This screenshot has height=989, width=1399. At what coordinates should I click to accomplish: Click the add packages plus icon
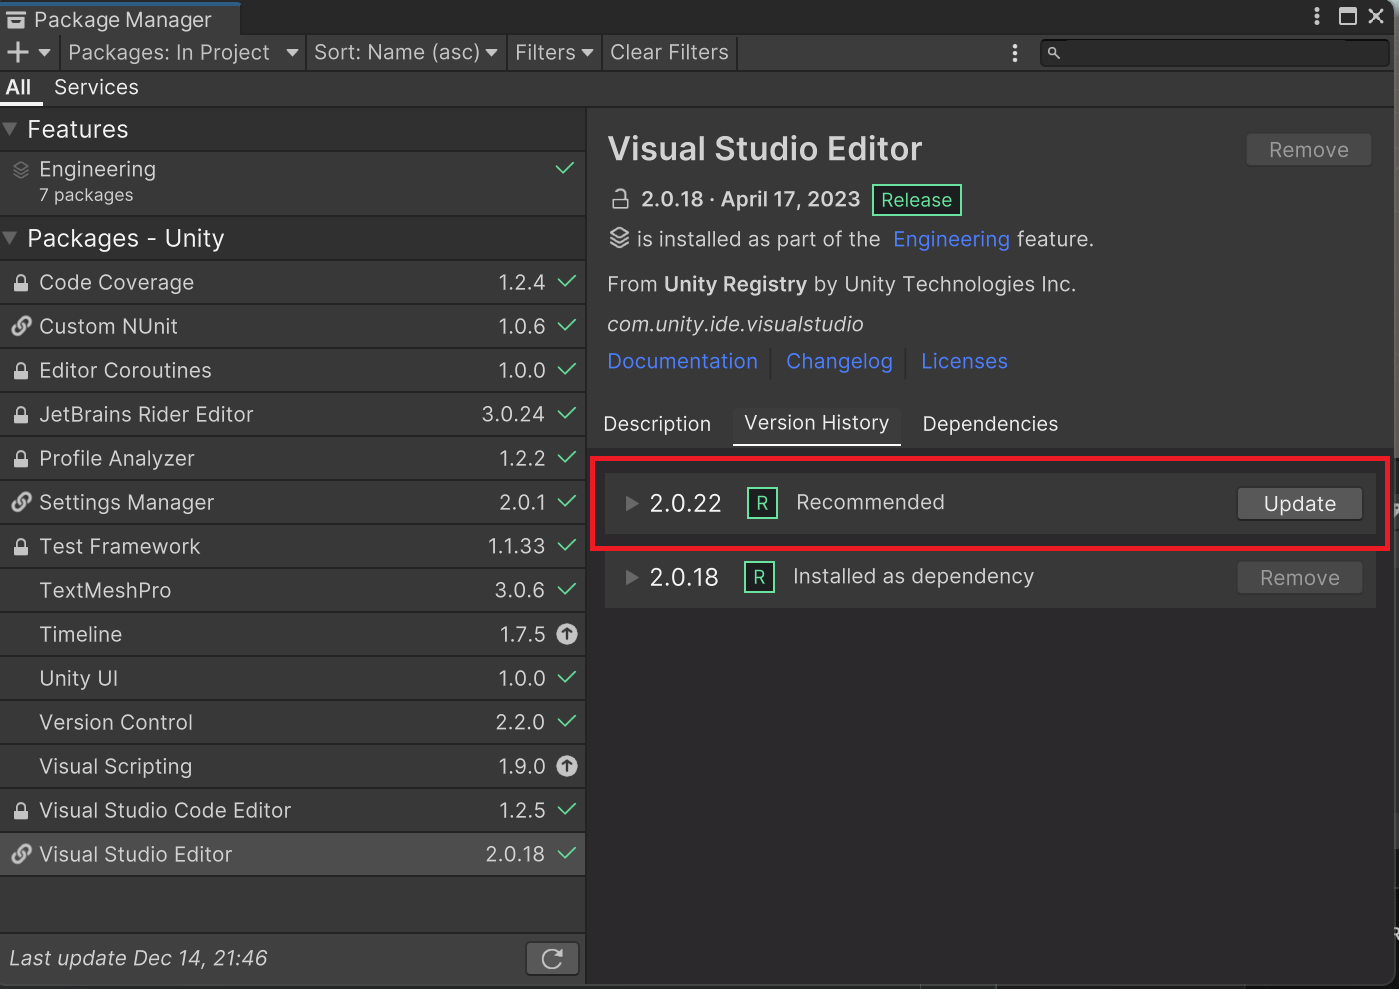coord(18,52)
